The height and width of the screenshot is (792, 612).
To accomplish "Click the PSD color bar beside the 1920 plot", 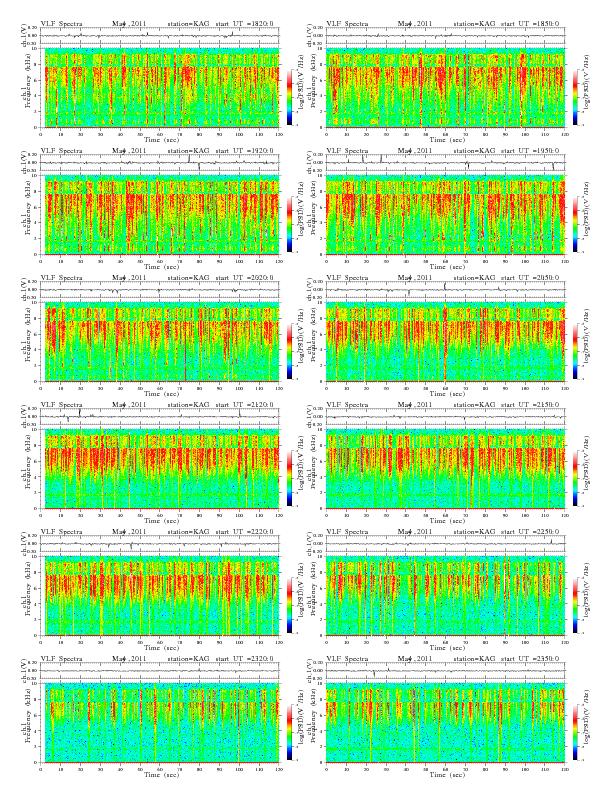I will pos(289,224).
